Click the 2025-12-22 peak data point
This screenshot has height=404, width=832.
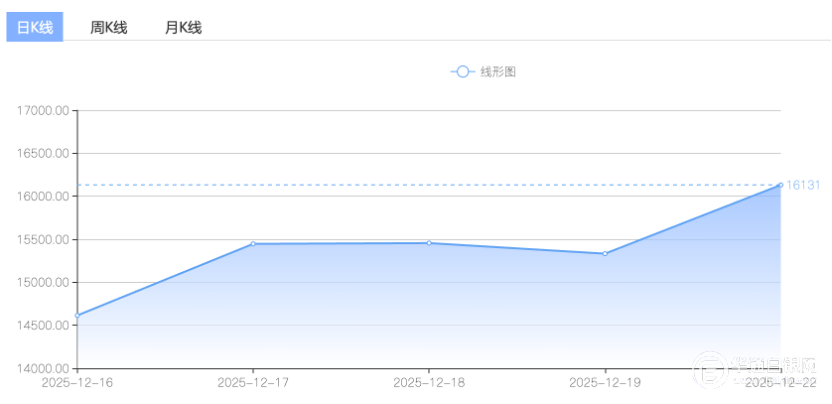[x=780, y=185]
